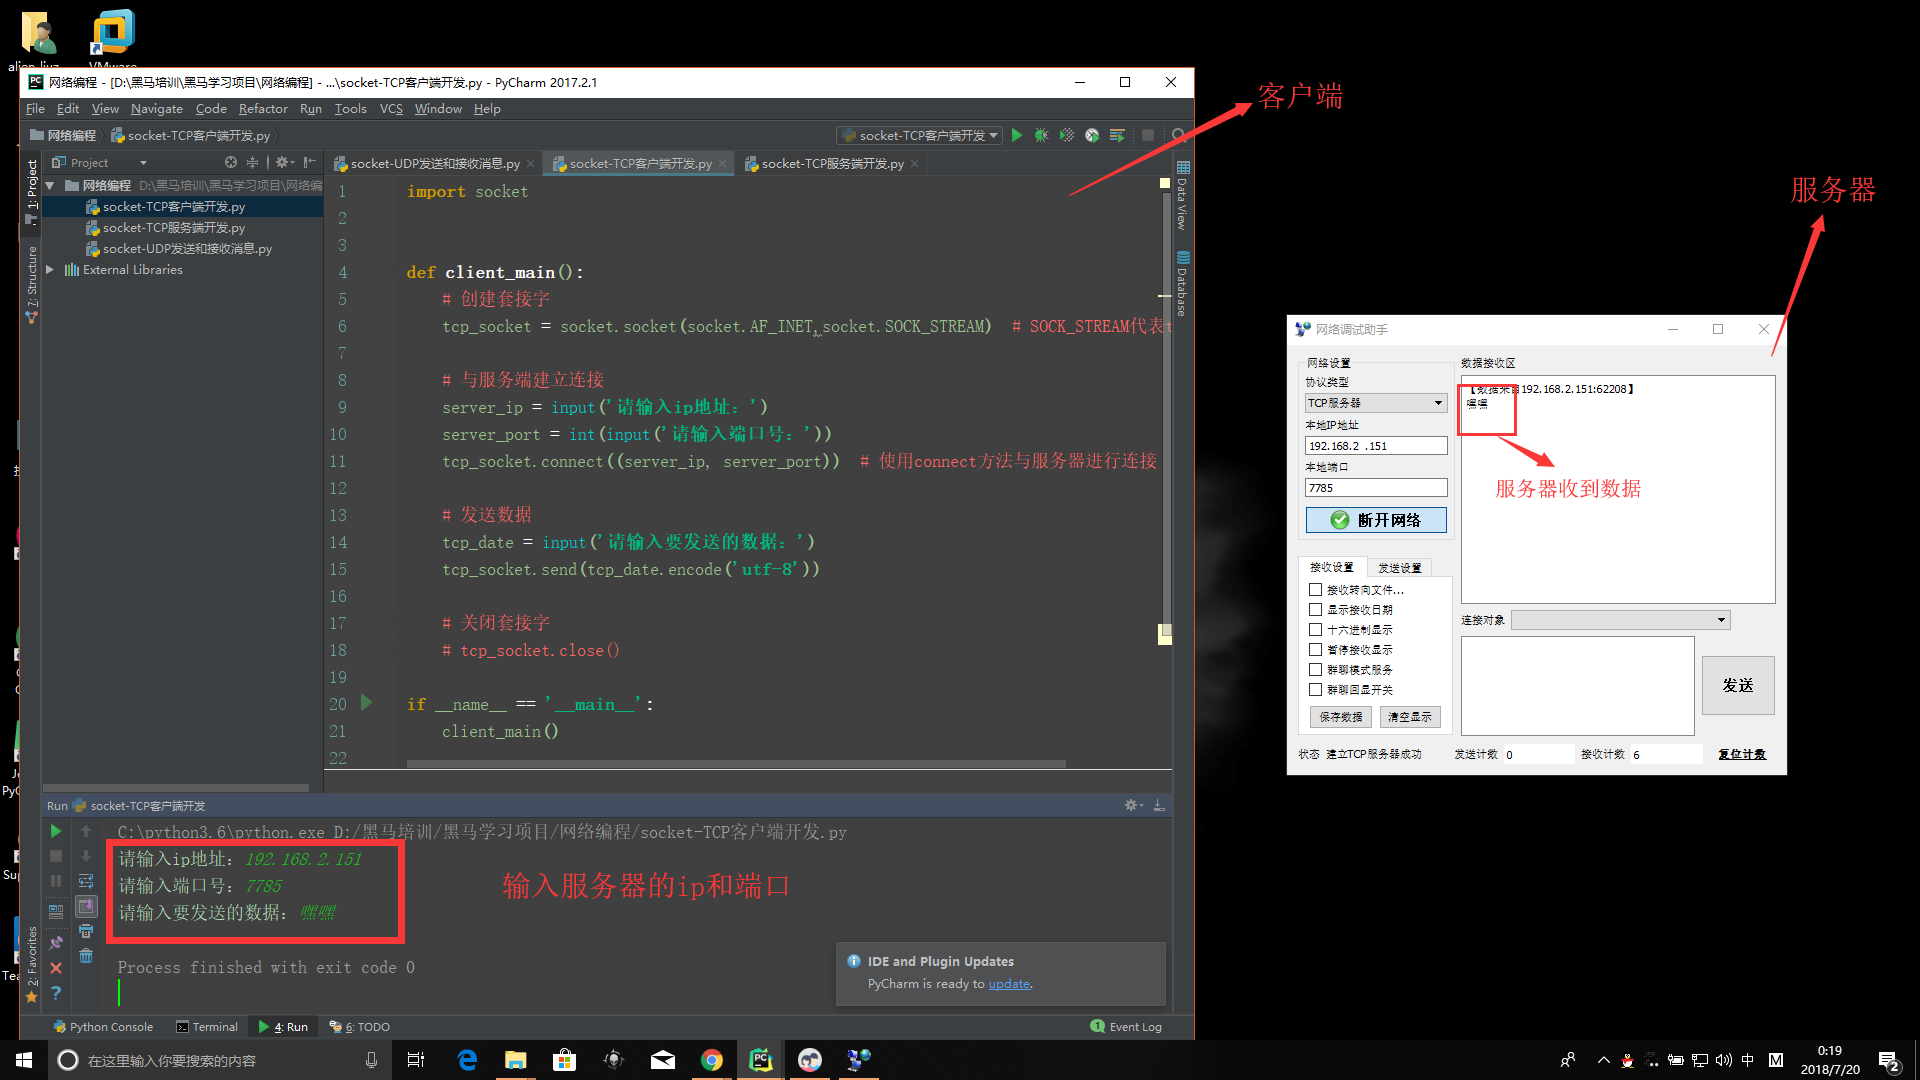This screenshot has height=1080, width=1920.
Task: Run the script with the green toolbar Run icon
Action: 1017,135
